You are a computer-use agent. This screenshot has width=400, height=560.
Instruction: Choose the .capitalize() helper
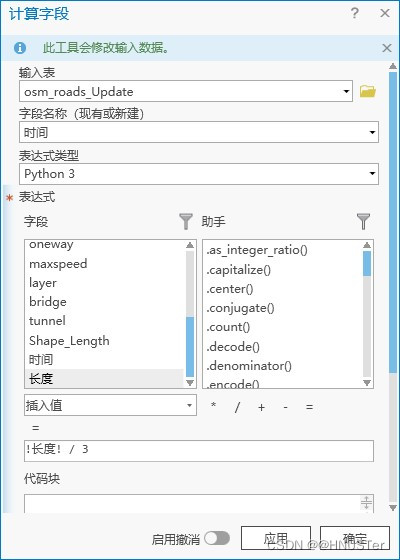(x=239, y=270)
